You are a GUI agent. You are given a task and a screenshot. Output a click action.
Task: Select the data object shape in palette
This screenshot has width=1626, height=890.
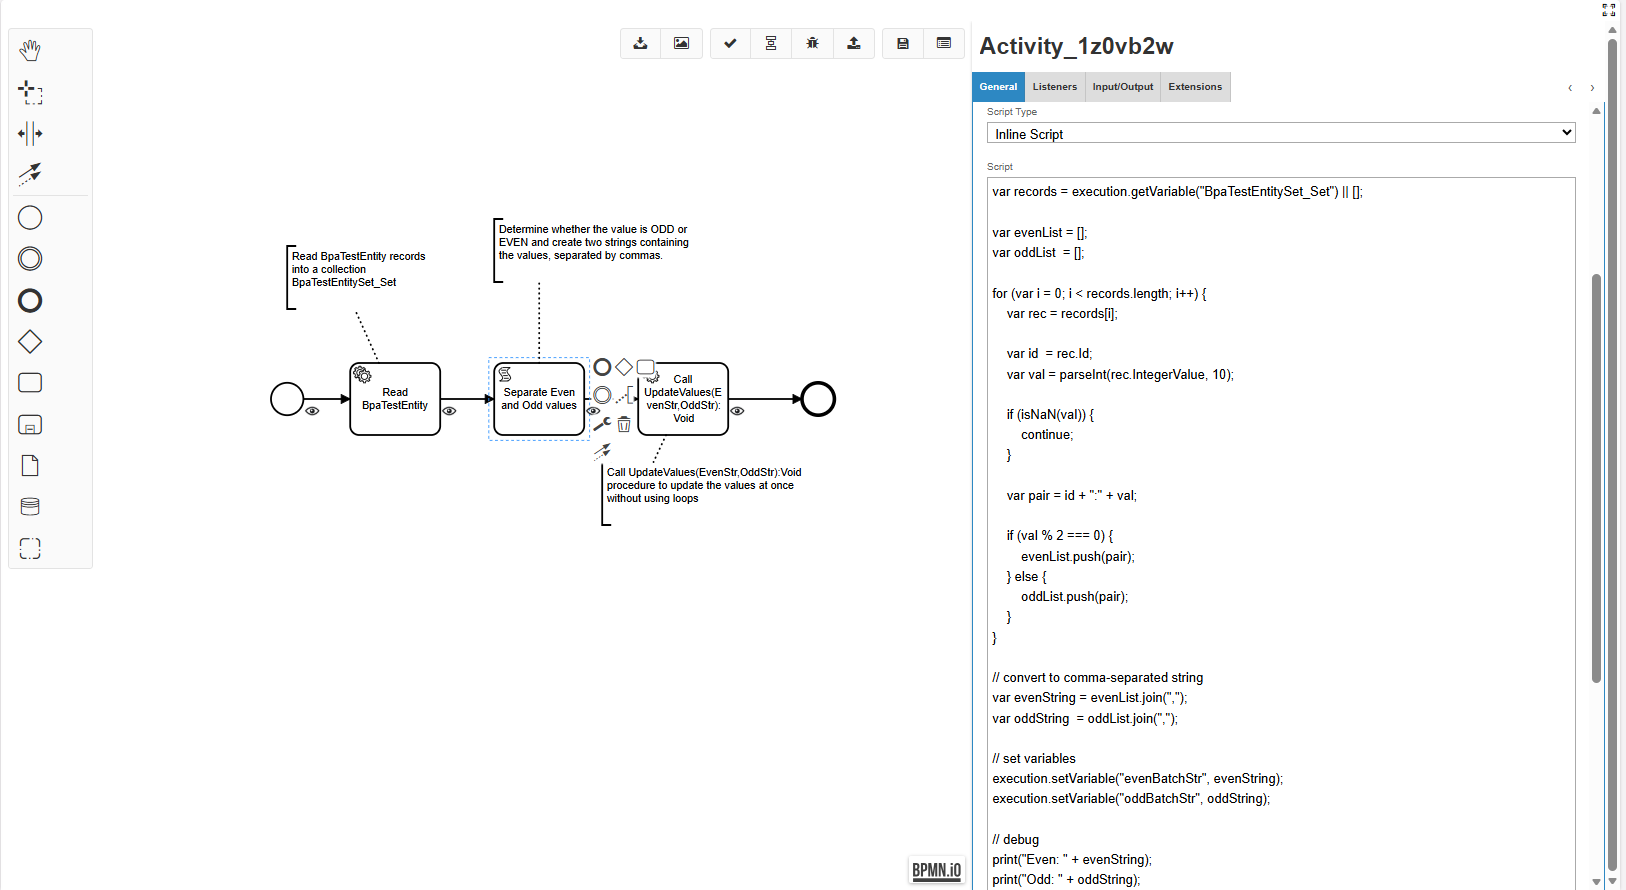[x=30, y=466]
